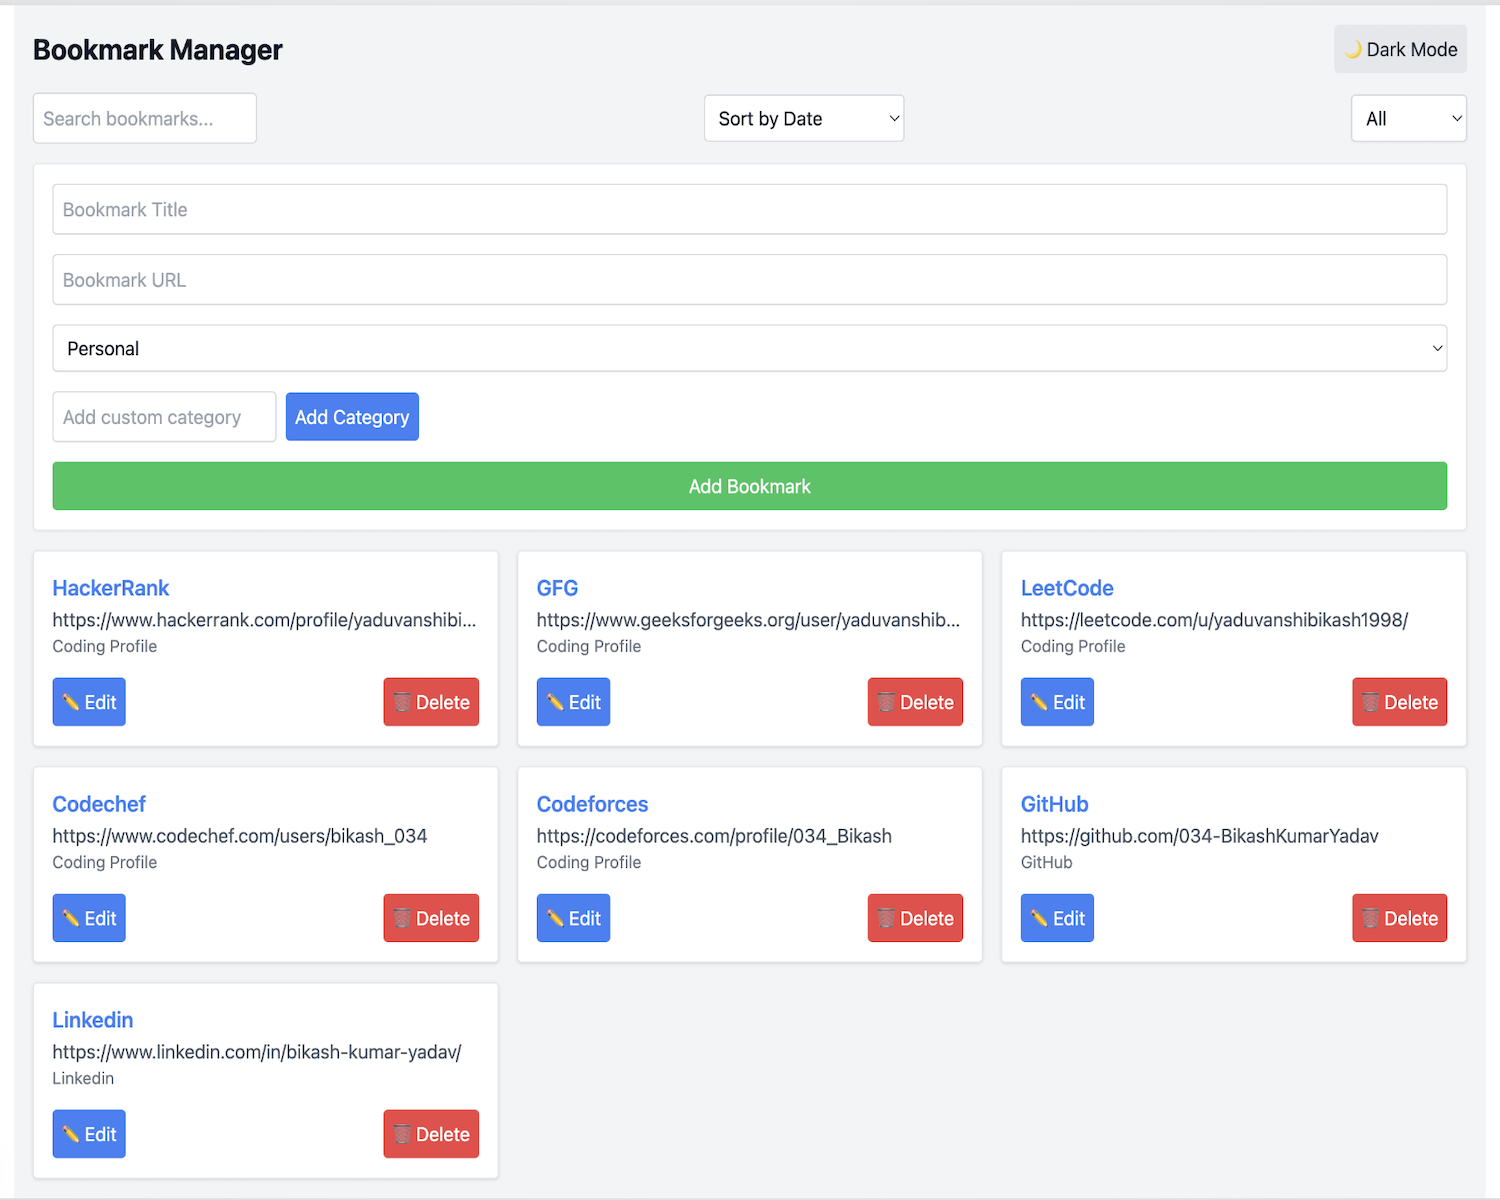Delete the Codechef bookmark
The width and height of the screenshot is (1500, 1200).
pos(431,918)
